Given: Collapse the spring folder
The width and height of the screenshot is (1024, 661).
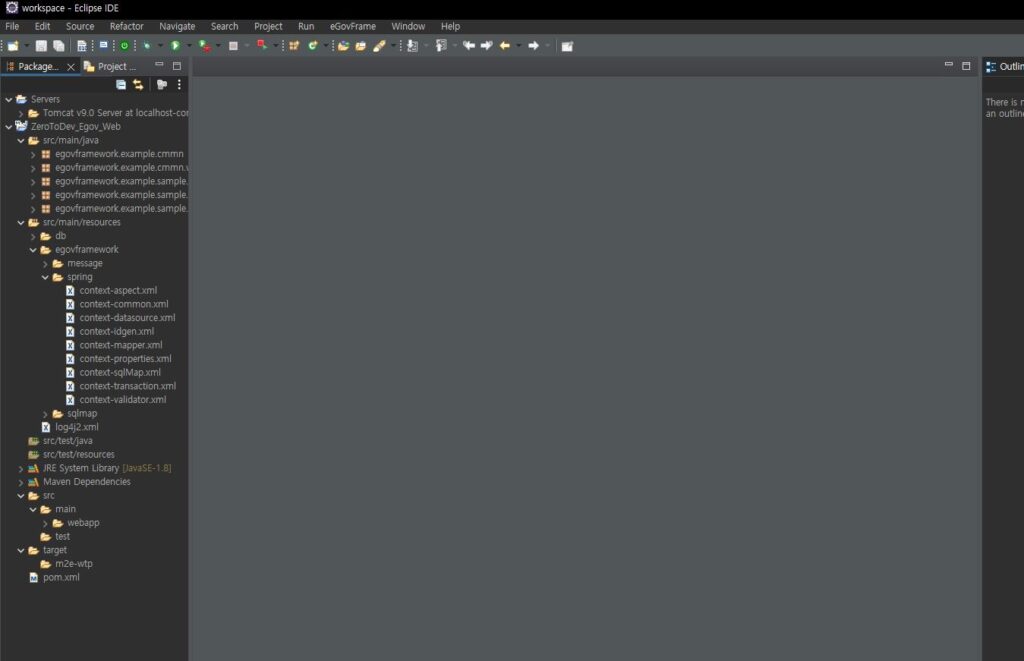Looking at the screenshot, I should 45,277.
